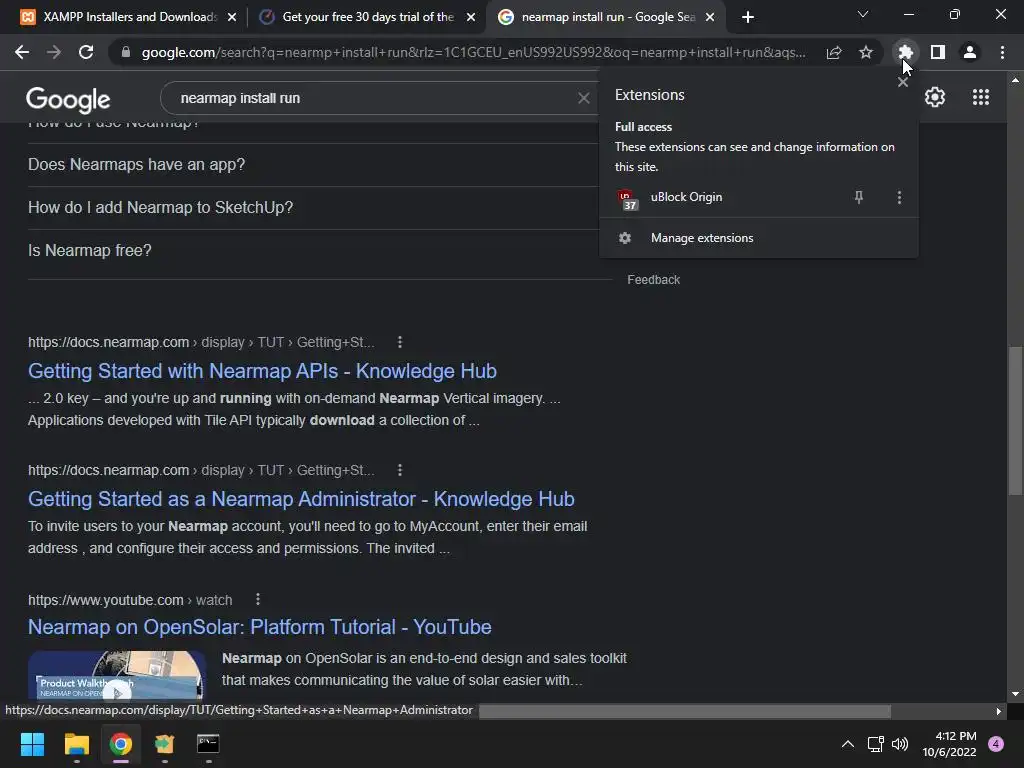Click the horizontal scrollbar thumb
Screen dimensions: 1024x768
click(x=684, y=711)
